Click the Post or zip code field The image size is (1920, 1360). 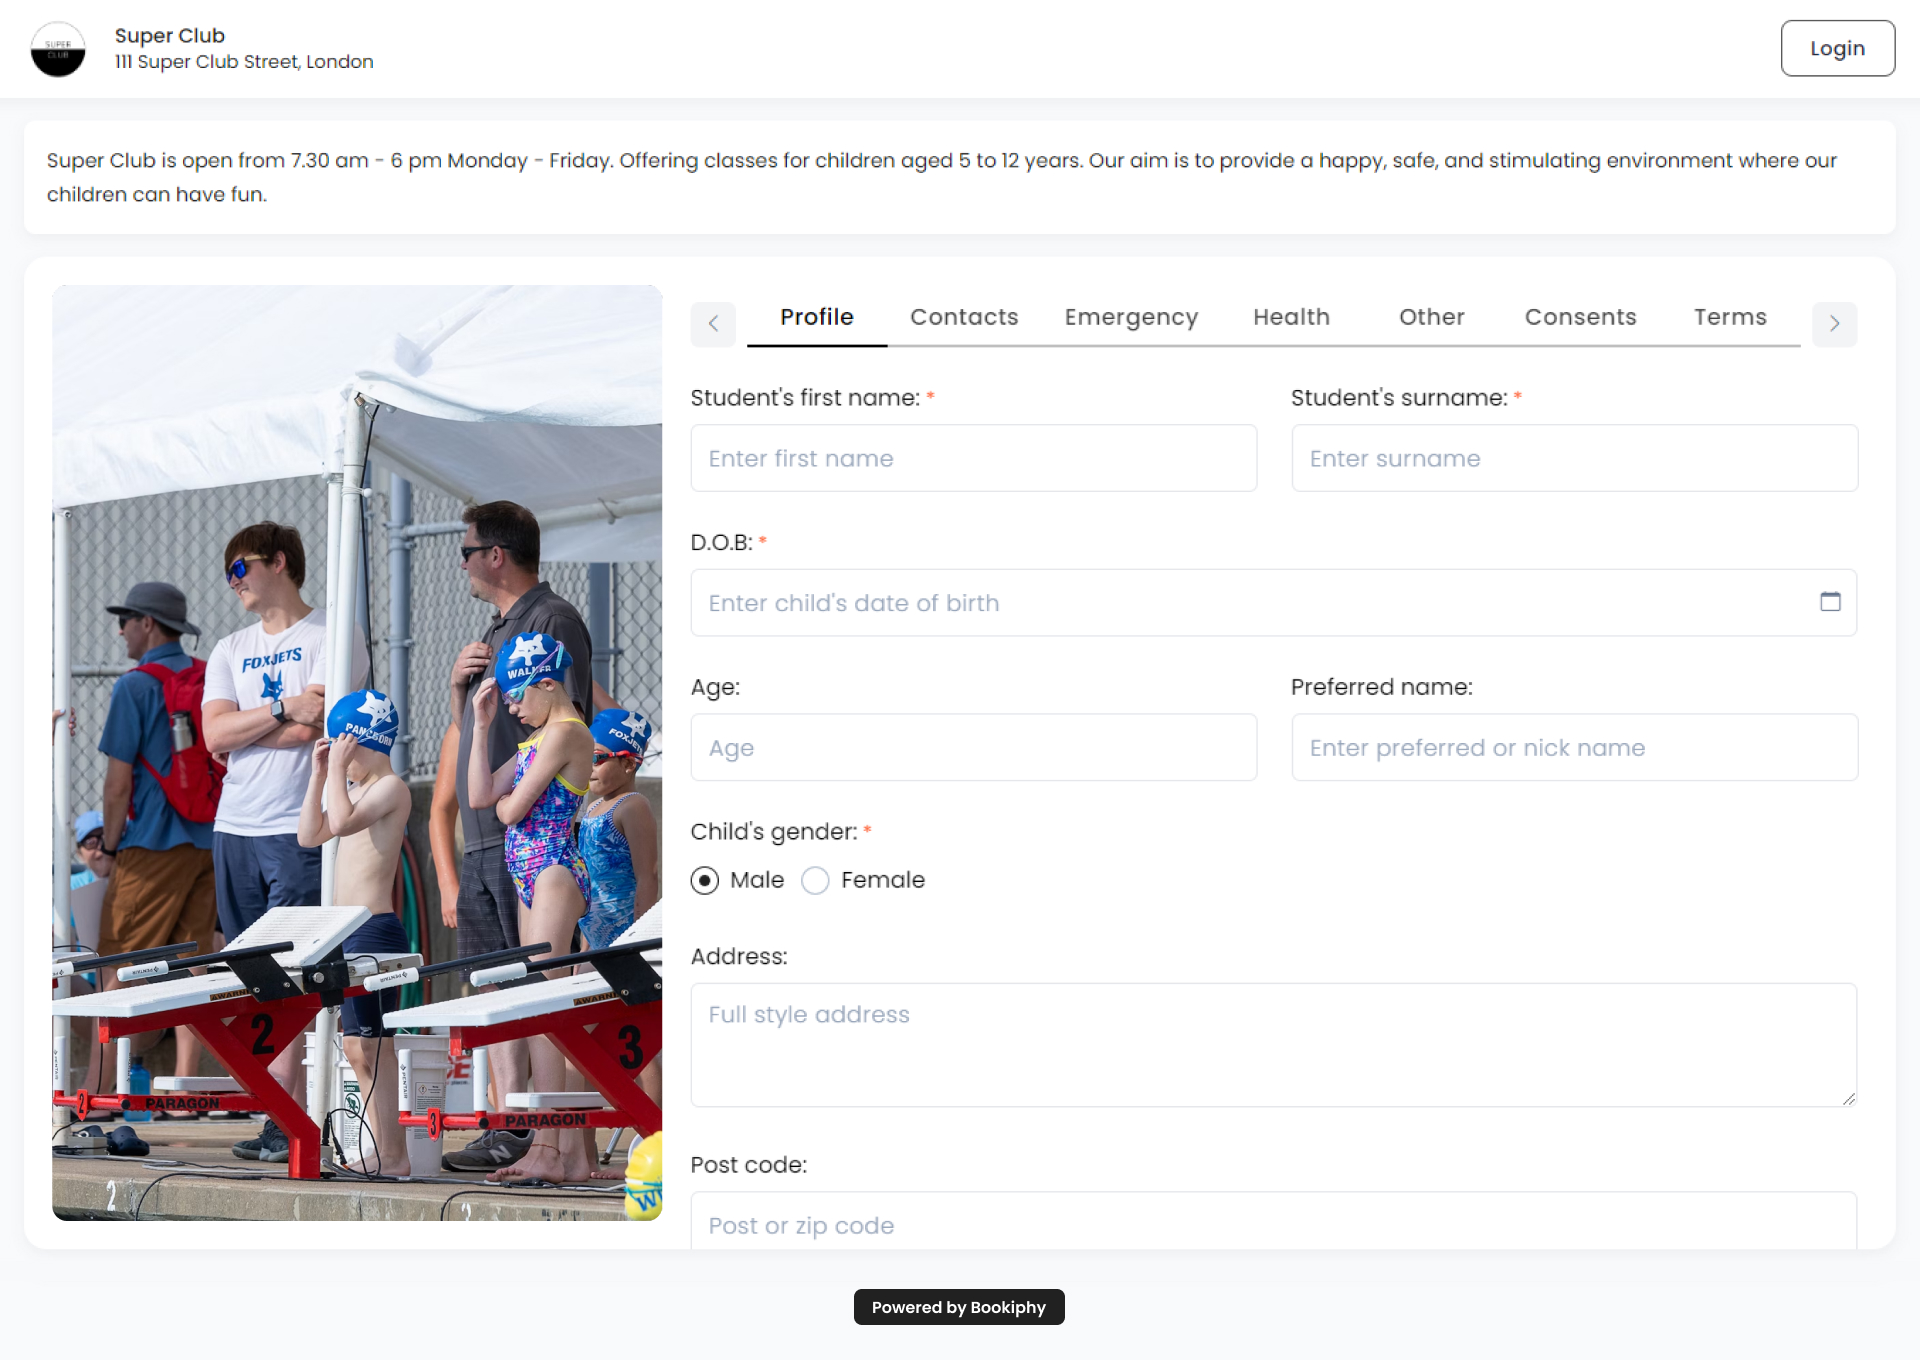coord(1272,1225)
